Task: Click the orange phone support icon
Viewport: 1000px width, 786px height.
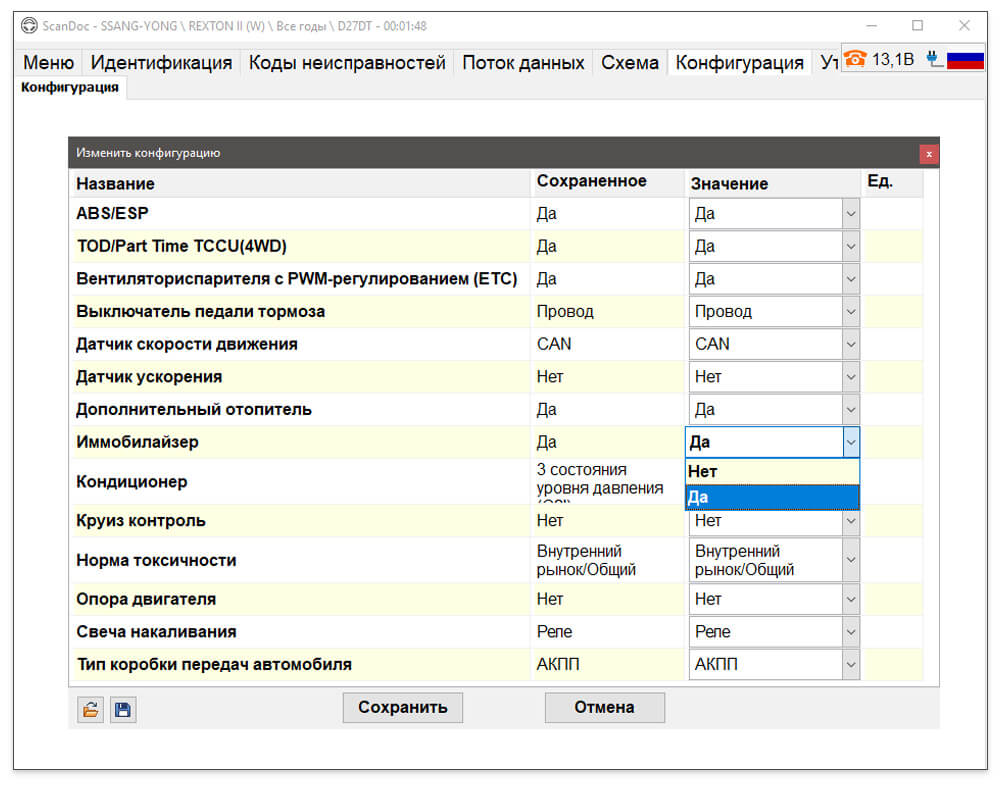Action: [855, 59]
